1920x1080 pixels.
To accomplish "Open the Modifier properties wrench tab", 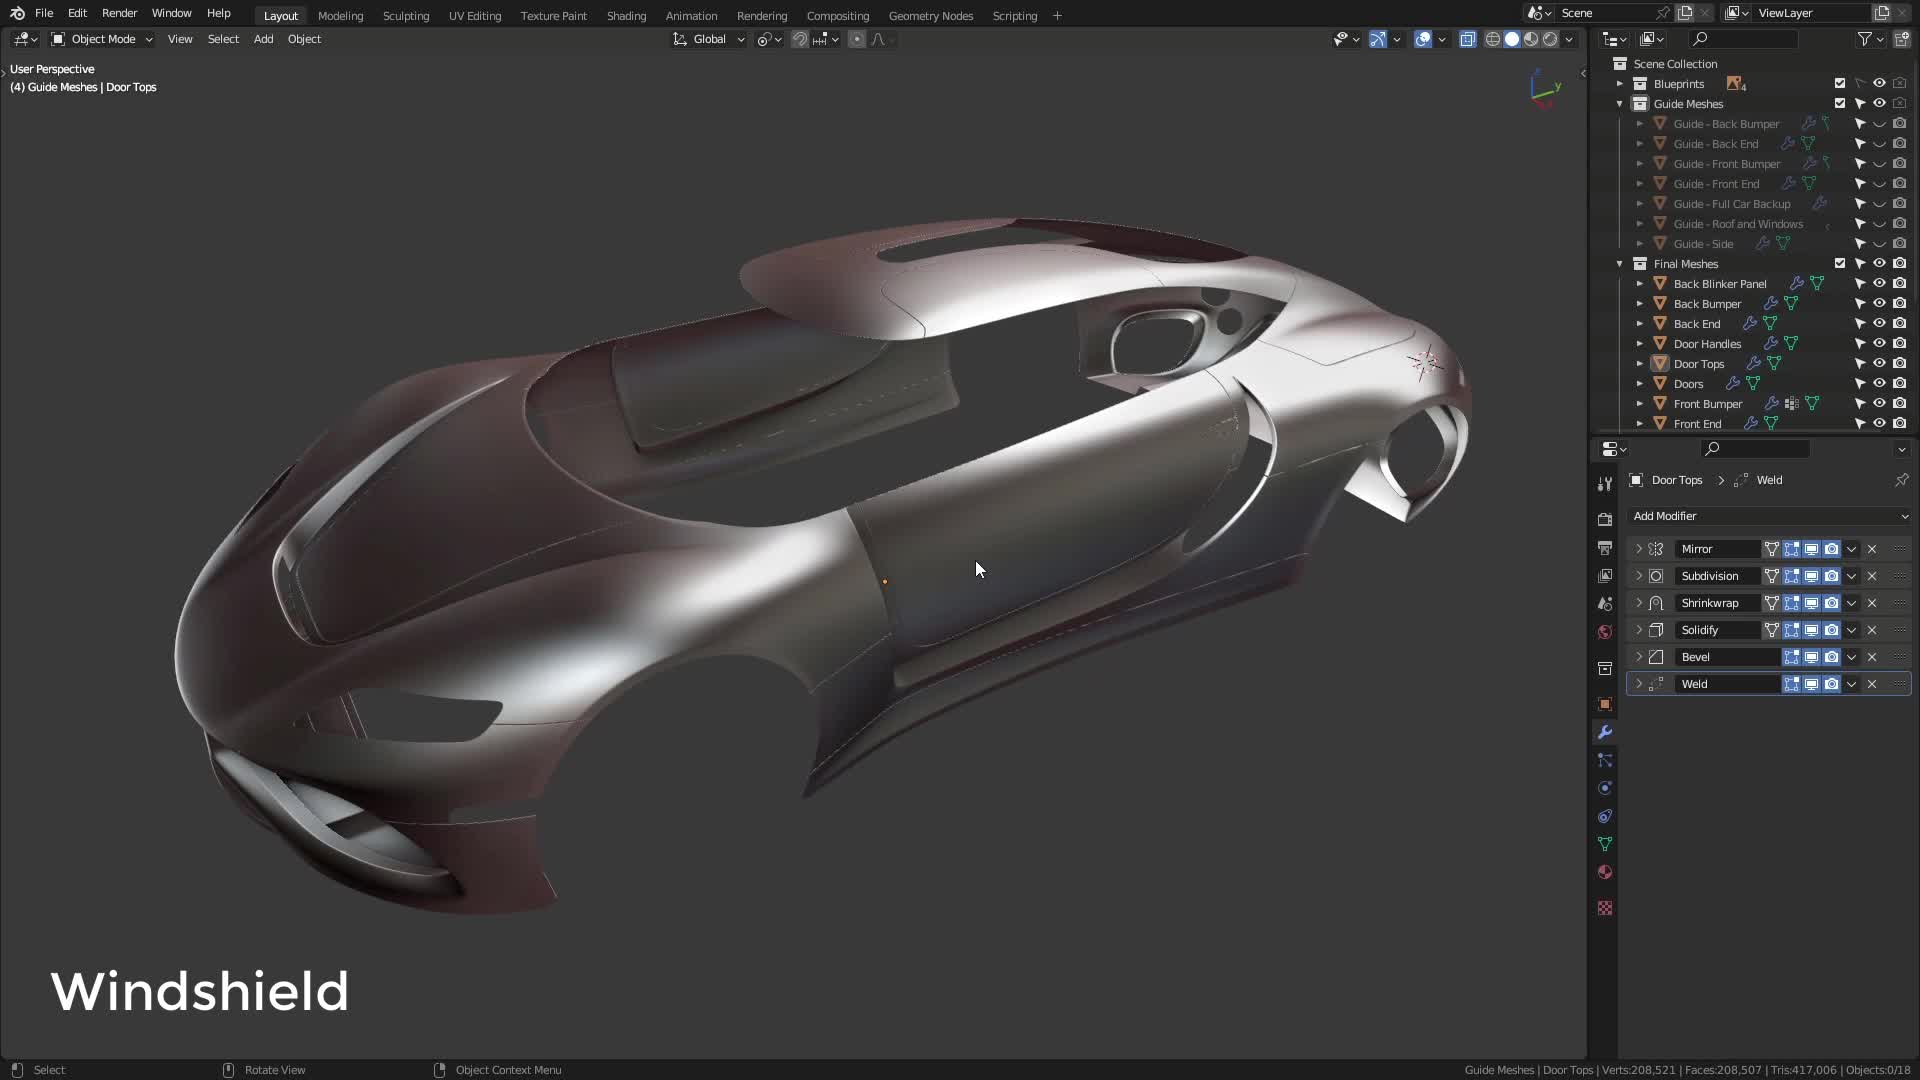I will [1605, 732].
